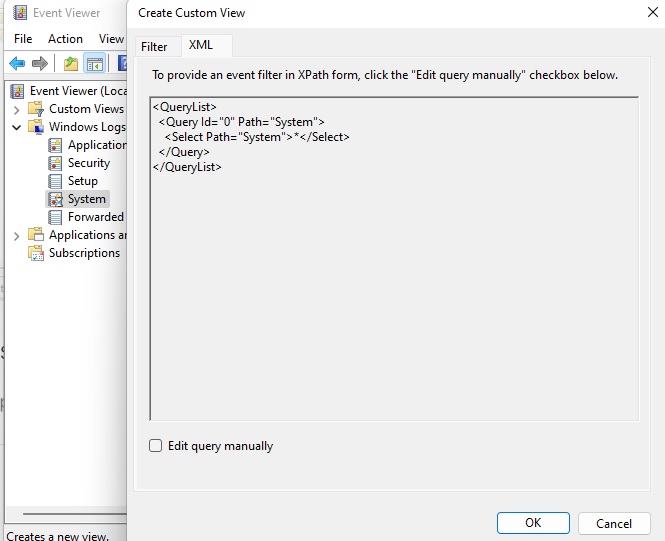Select the Subscriptions tree item label
The height and width of the screenshot is (541, 665).
tap(84, 253)
